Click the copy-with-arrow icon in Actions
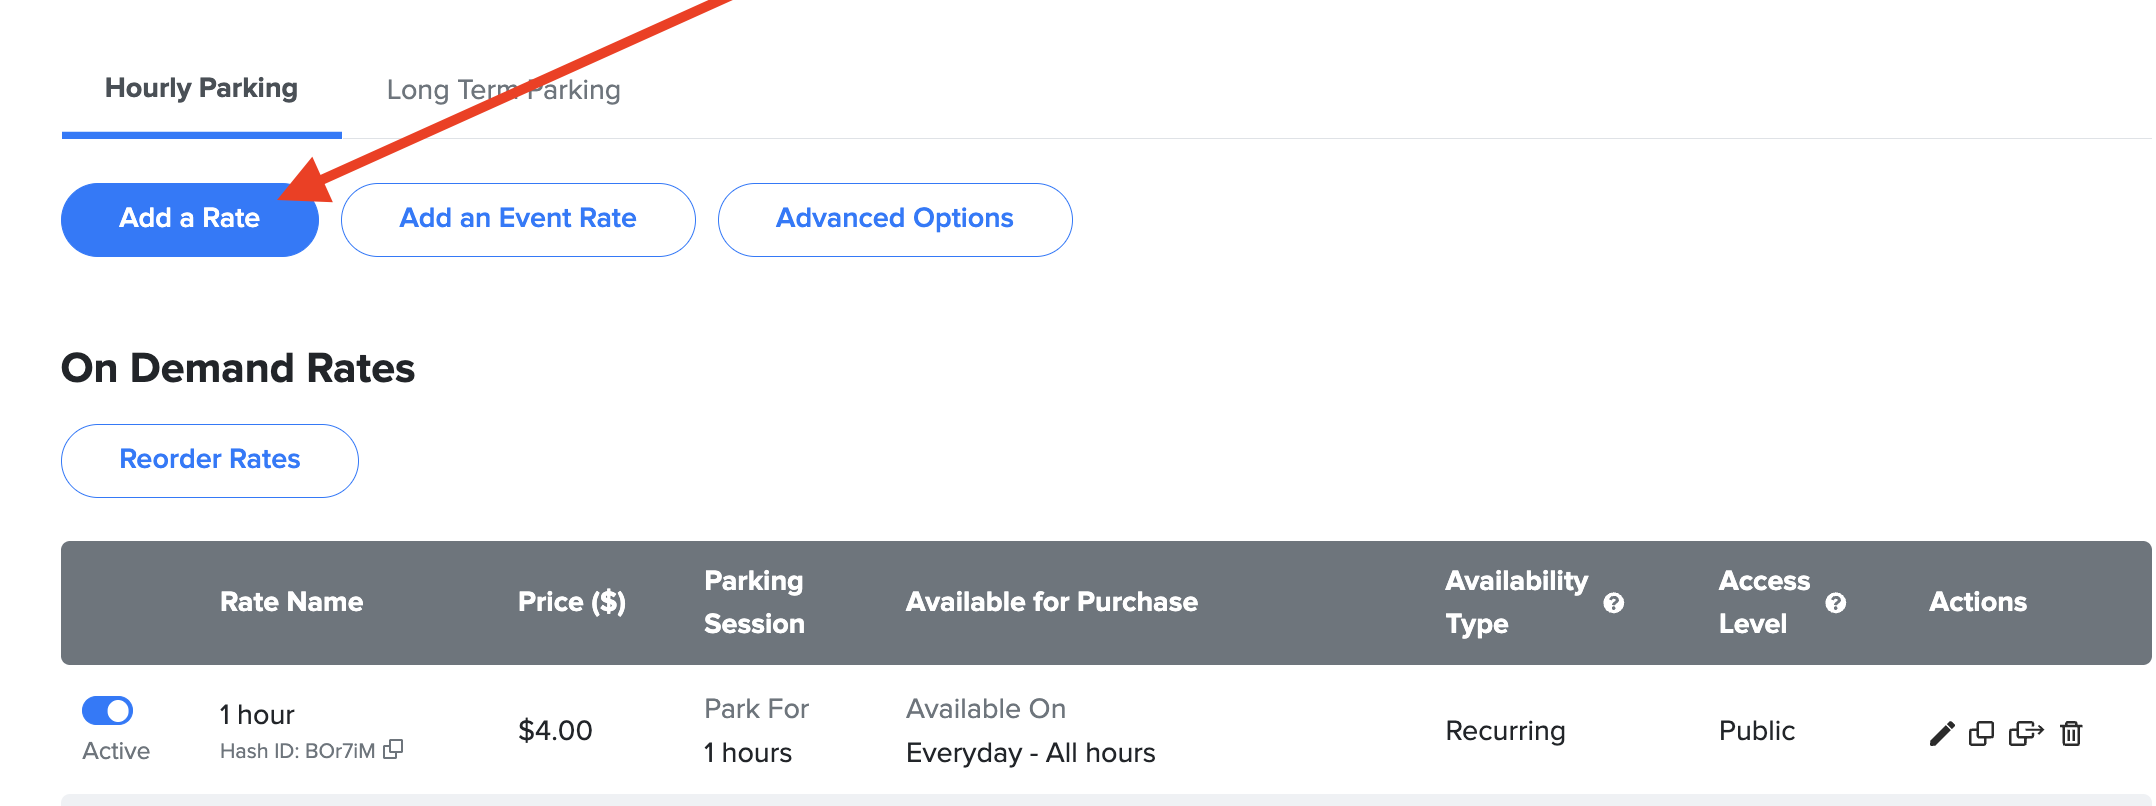 click(2025, 734)
